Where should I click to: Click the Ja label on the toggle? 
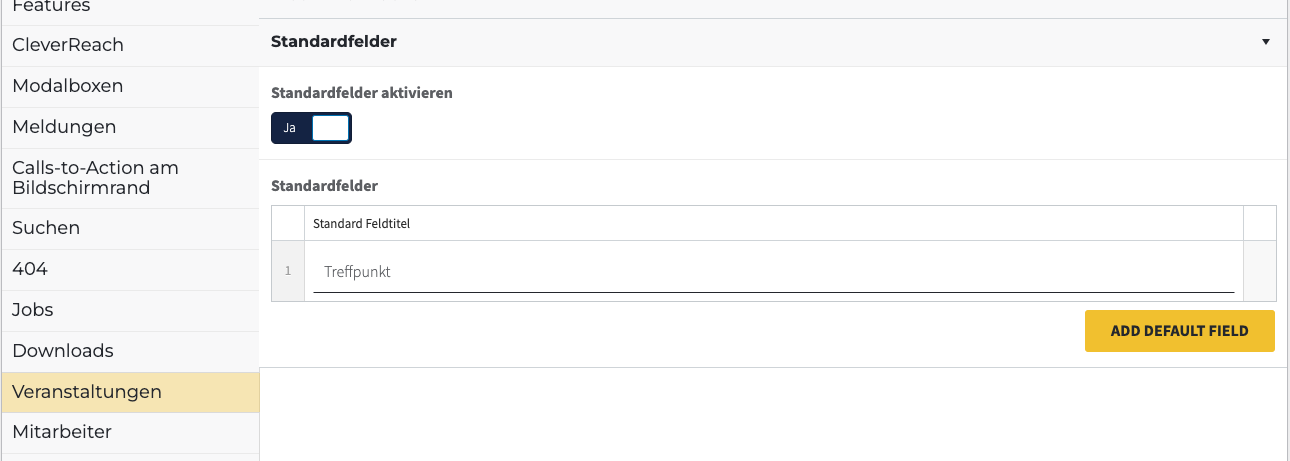point(290,128)
